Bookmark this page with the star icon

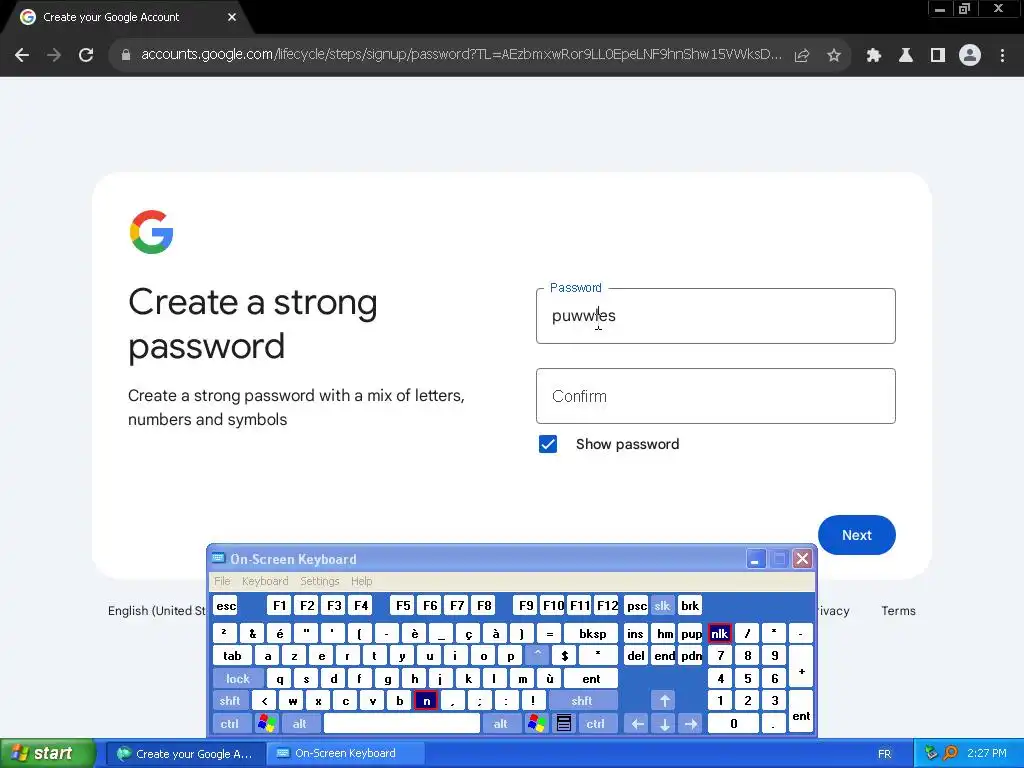[x=834, y=56]
